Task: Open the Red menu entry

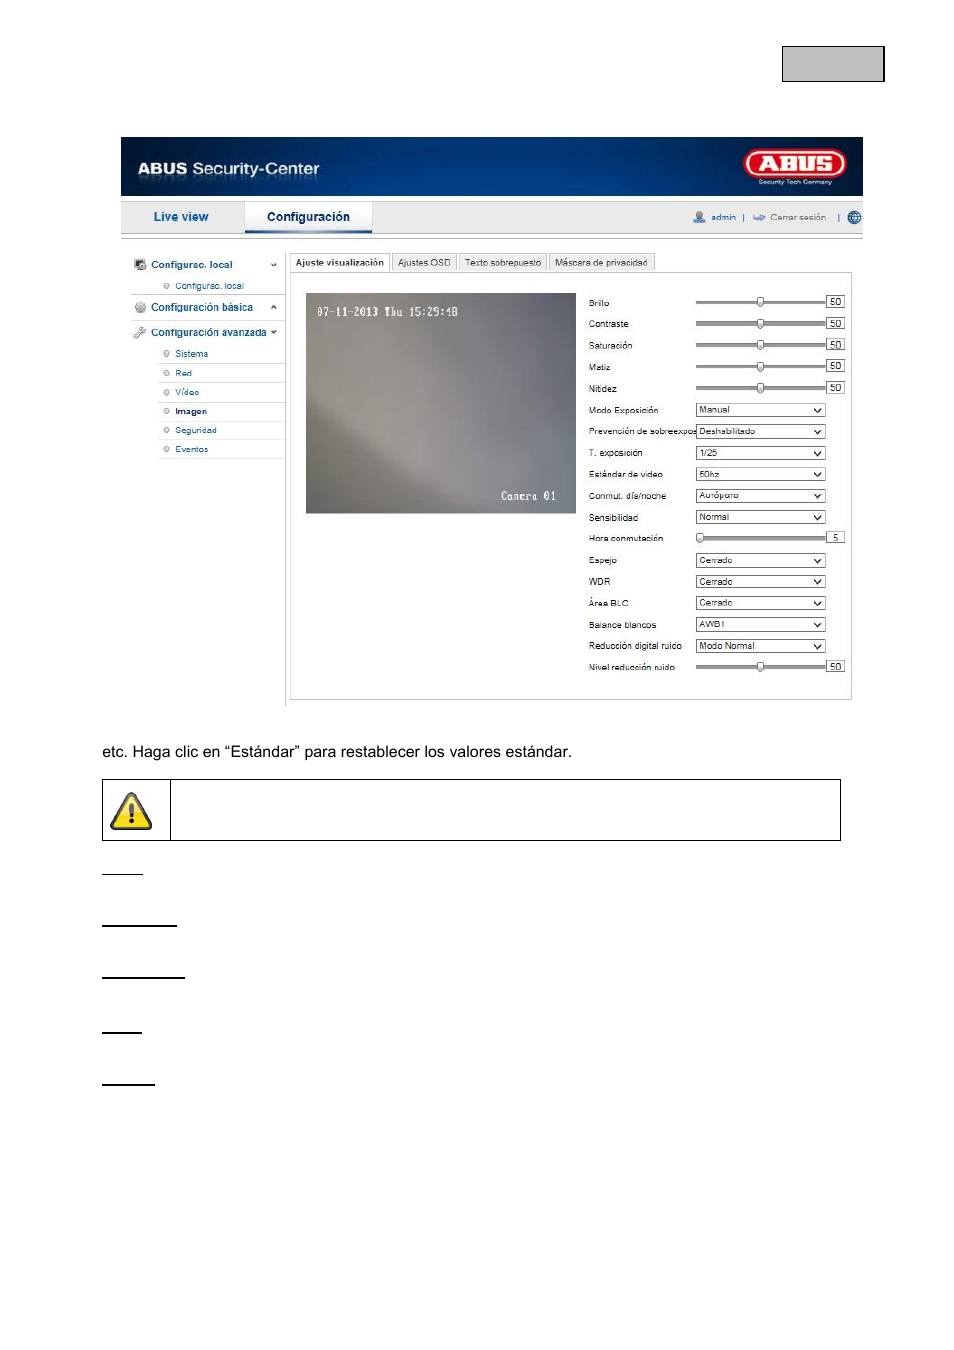Action: tap(183, 373)
